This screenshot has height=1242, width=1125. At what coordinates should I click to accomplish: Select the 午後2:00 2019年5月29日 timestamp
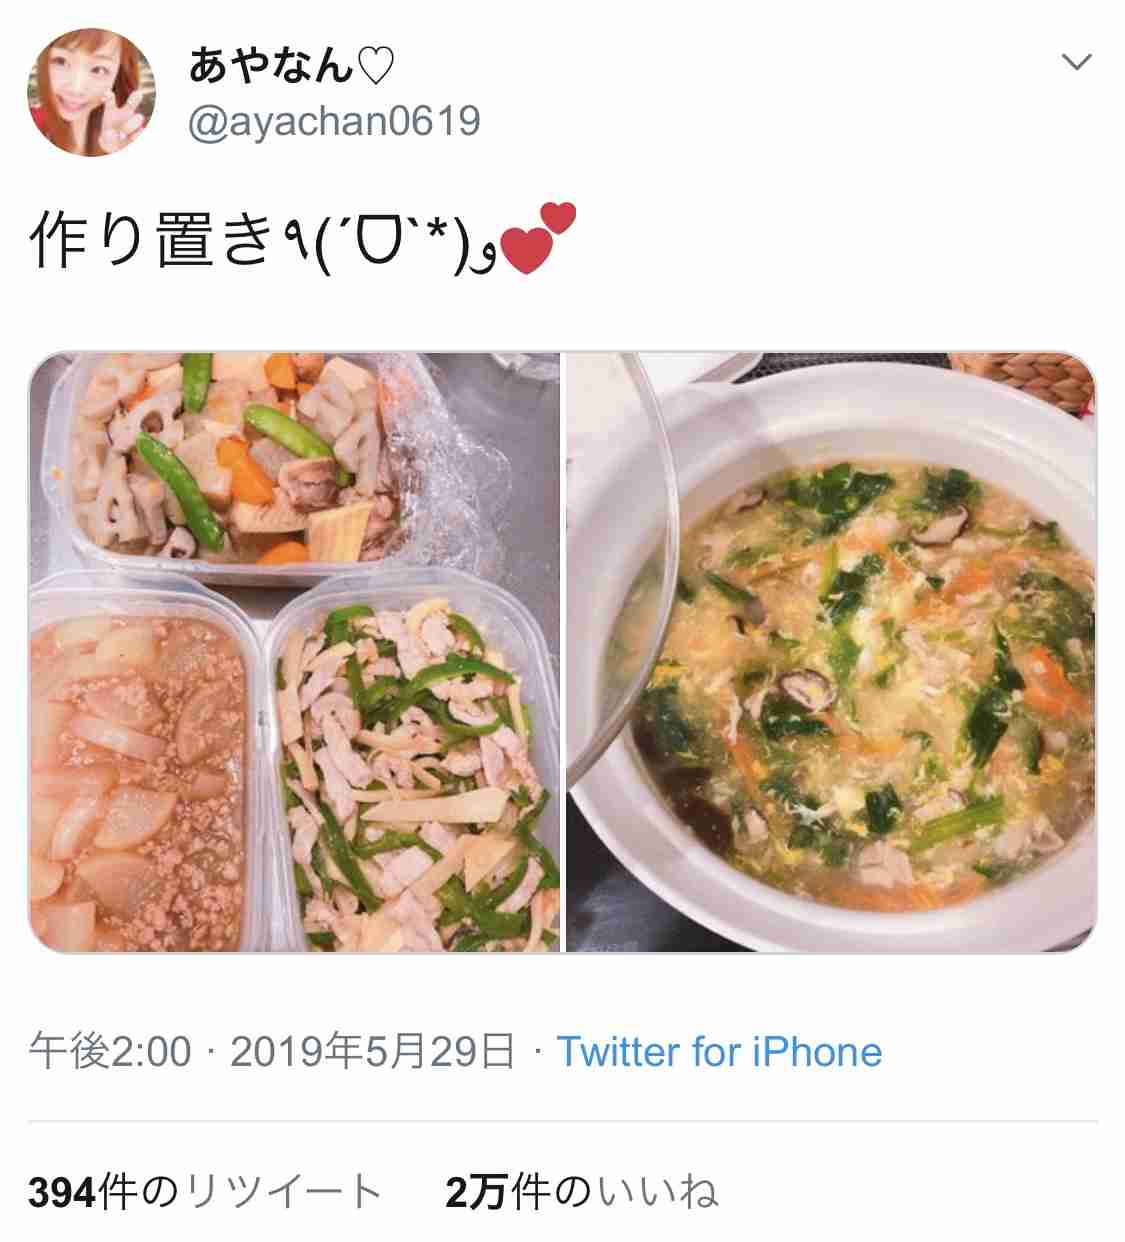272,1052
